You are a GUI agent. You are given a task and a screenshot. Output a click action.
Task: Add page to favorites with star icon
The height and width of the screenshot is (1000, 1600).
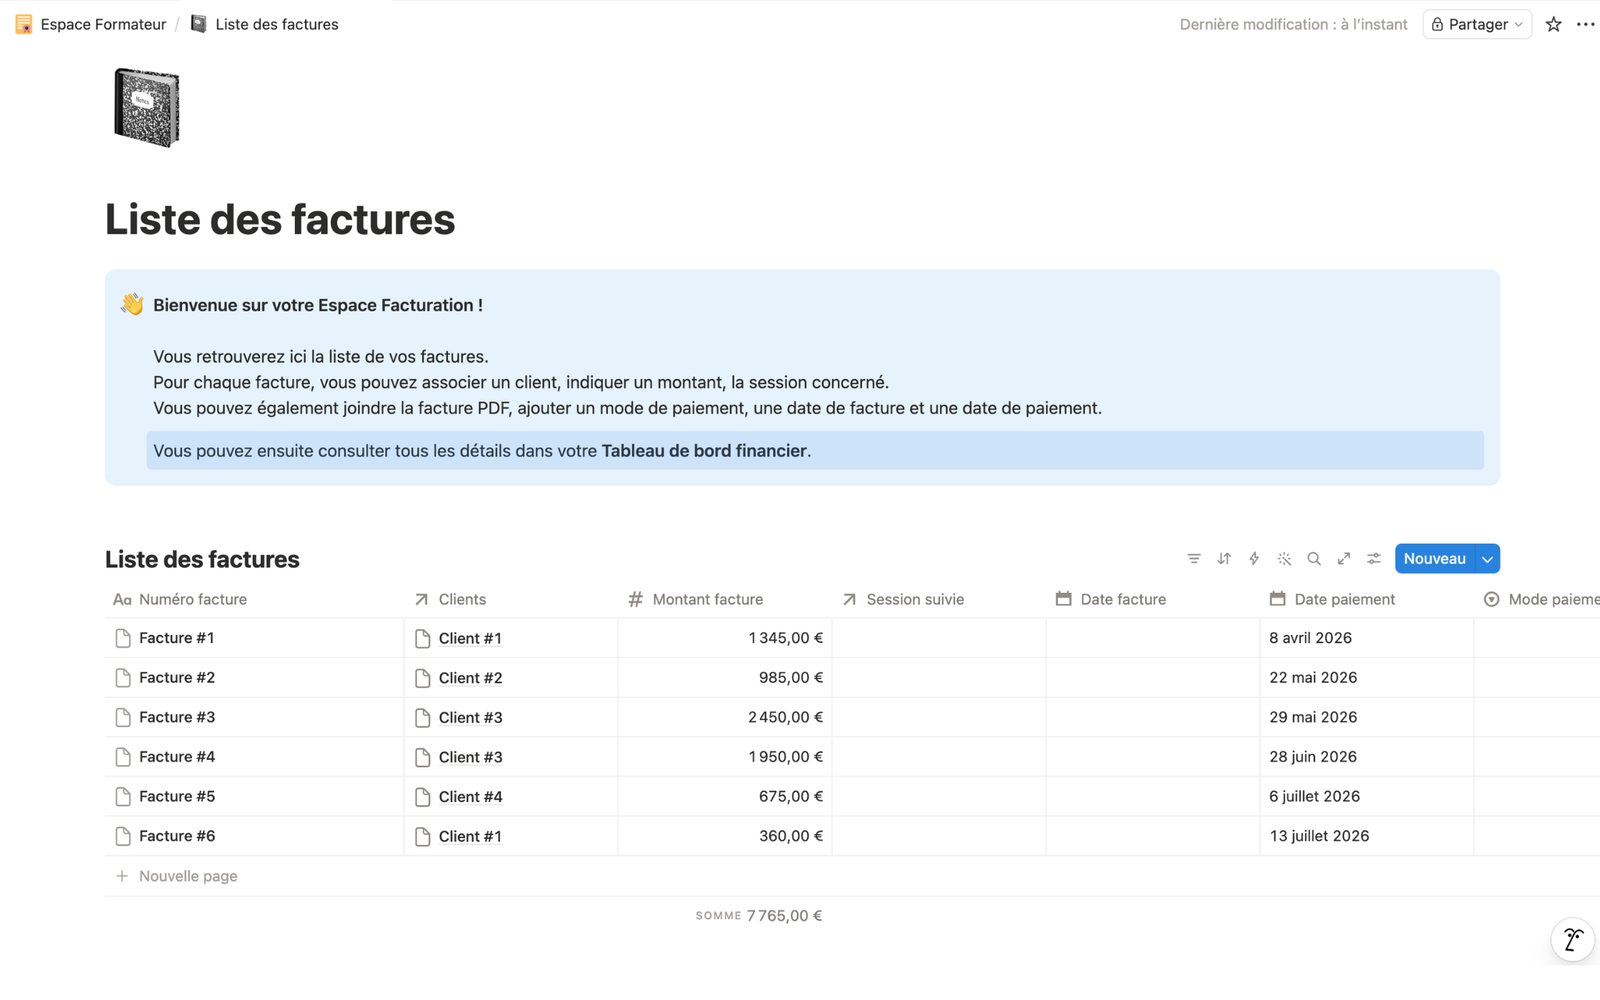(1553, 25)
